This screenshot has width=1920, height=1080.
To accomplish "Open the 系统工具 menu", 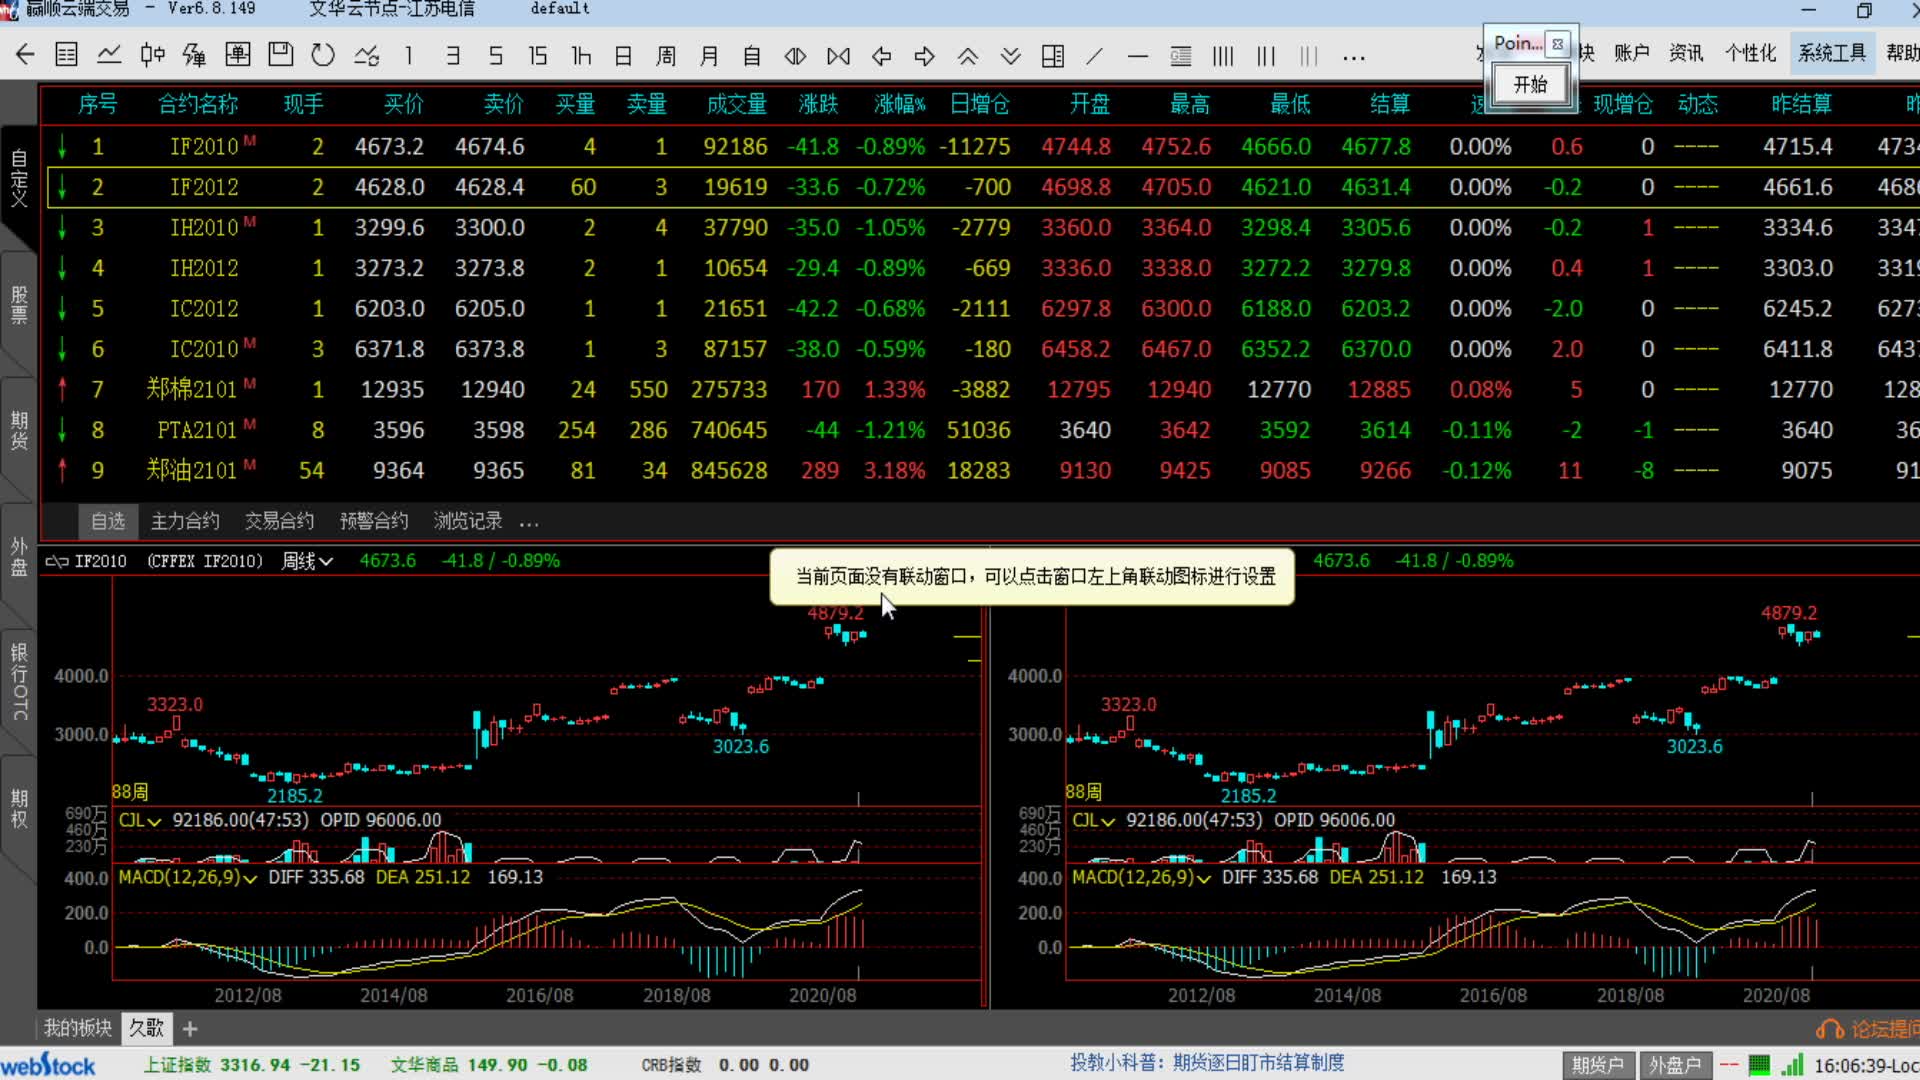I will tap(1831, 53).
